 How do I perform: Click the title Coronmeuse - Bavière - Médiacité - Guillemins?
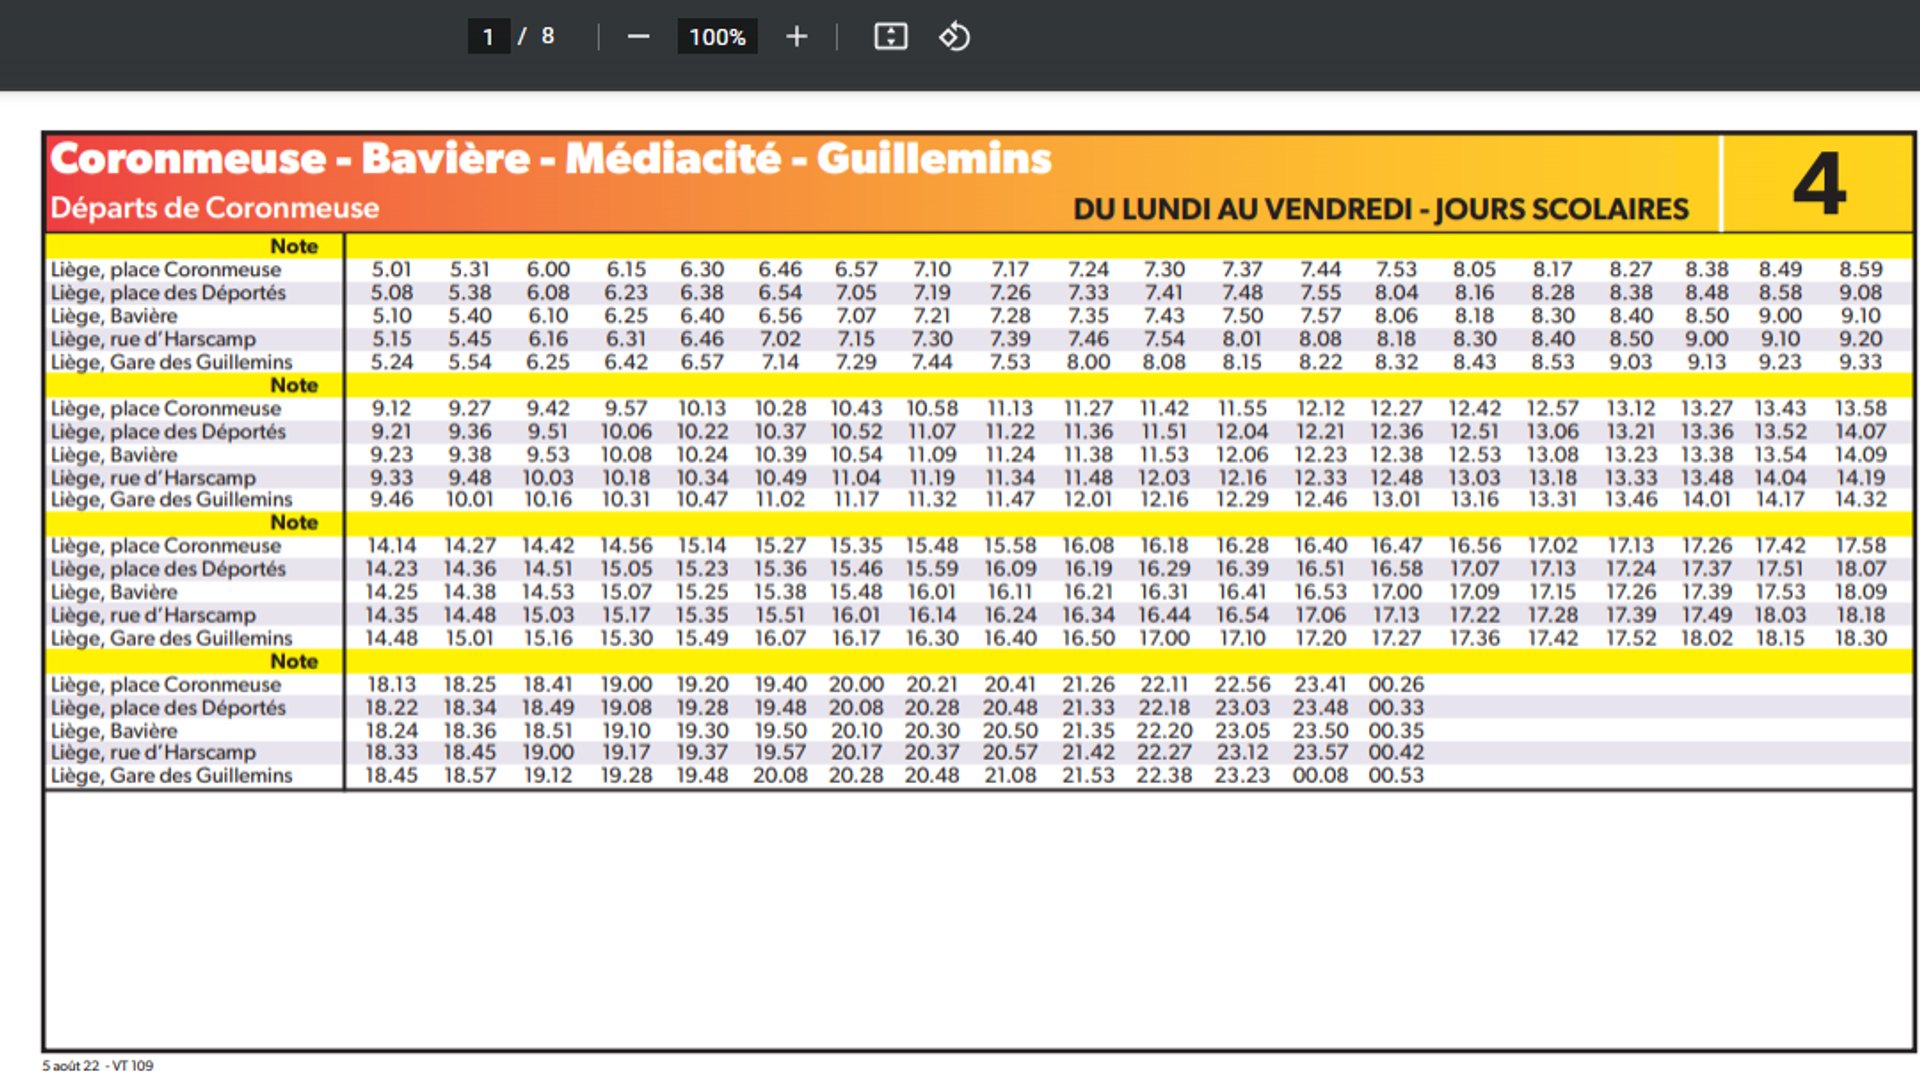(x=551, y=159)
